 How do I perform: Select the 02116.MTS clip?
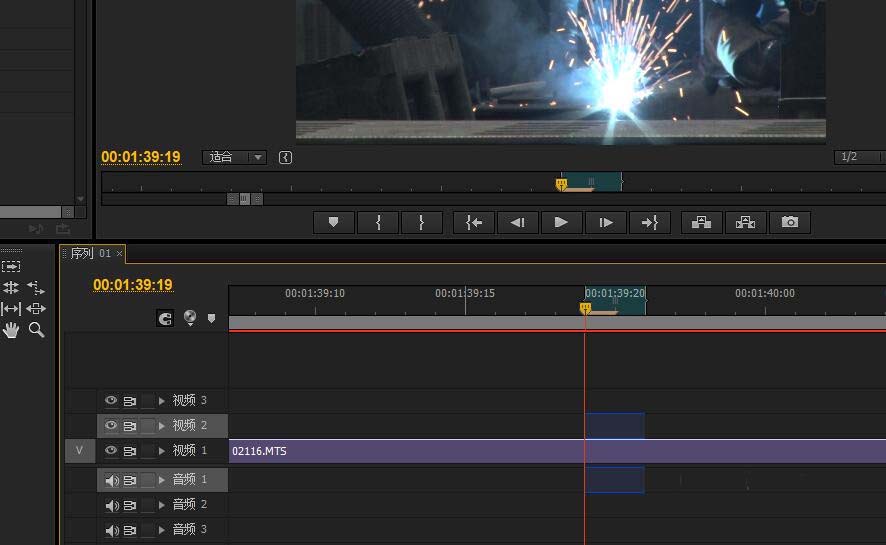pyautogui.click(x=557, y=451)
